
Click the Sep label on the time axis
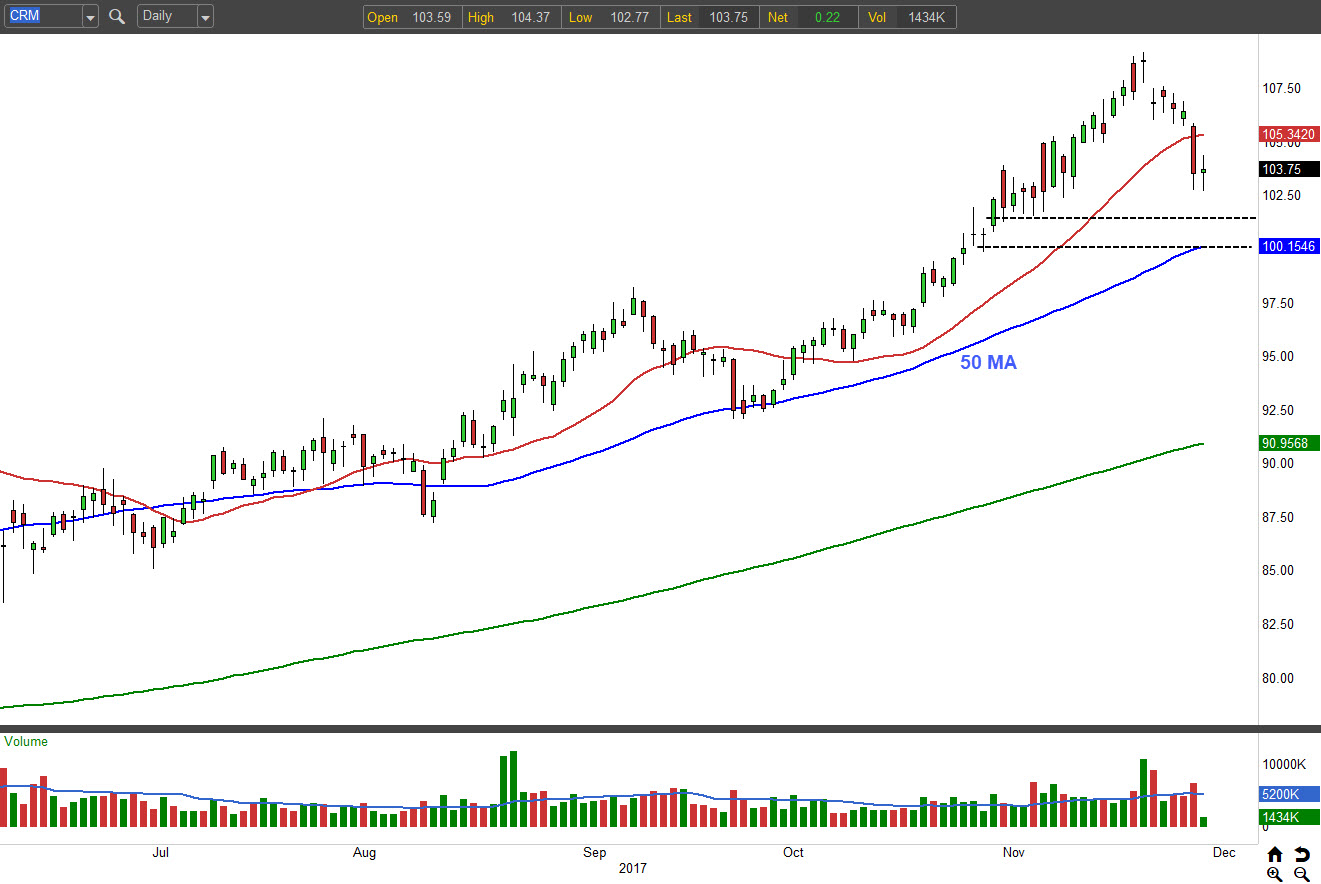click(595, 853)
